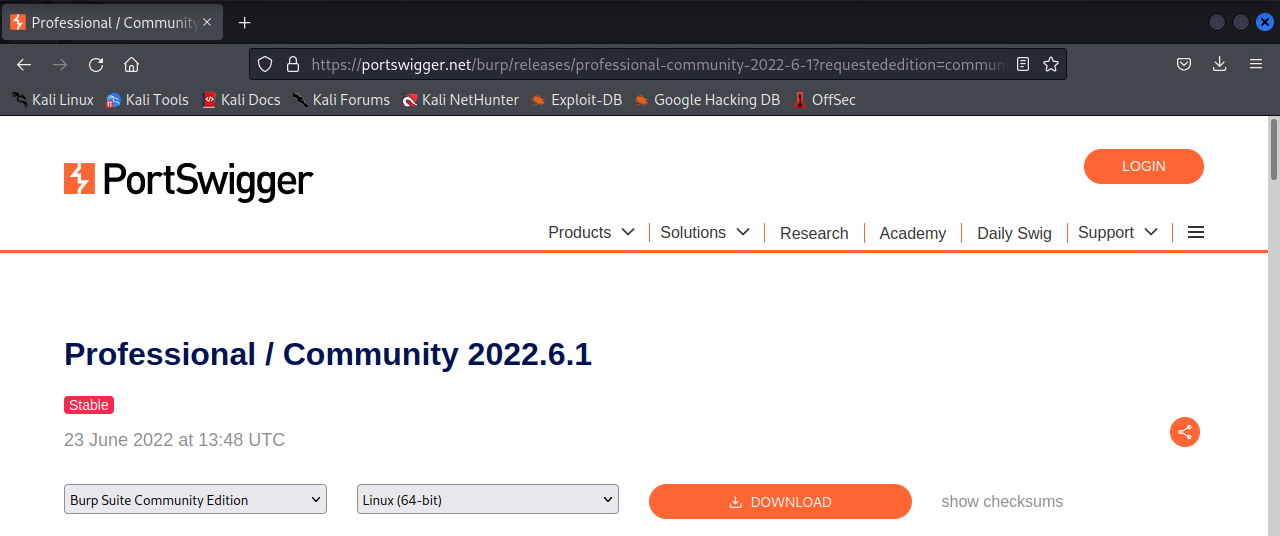Open the Burp Suite Community Edition dropdown

pyautogui.click(x=195, y=500)
